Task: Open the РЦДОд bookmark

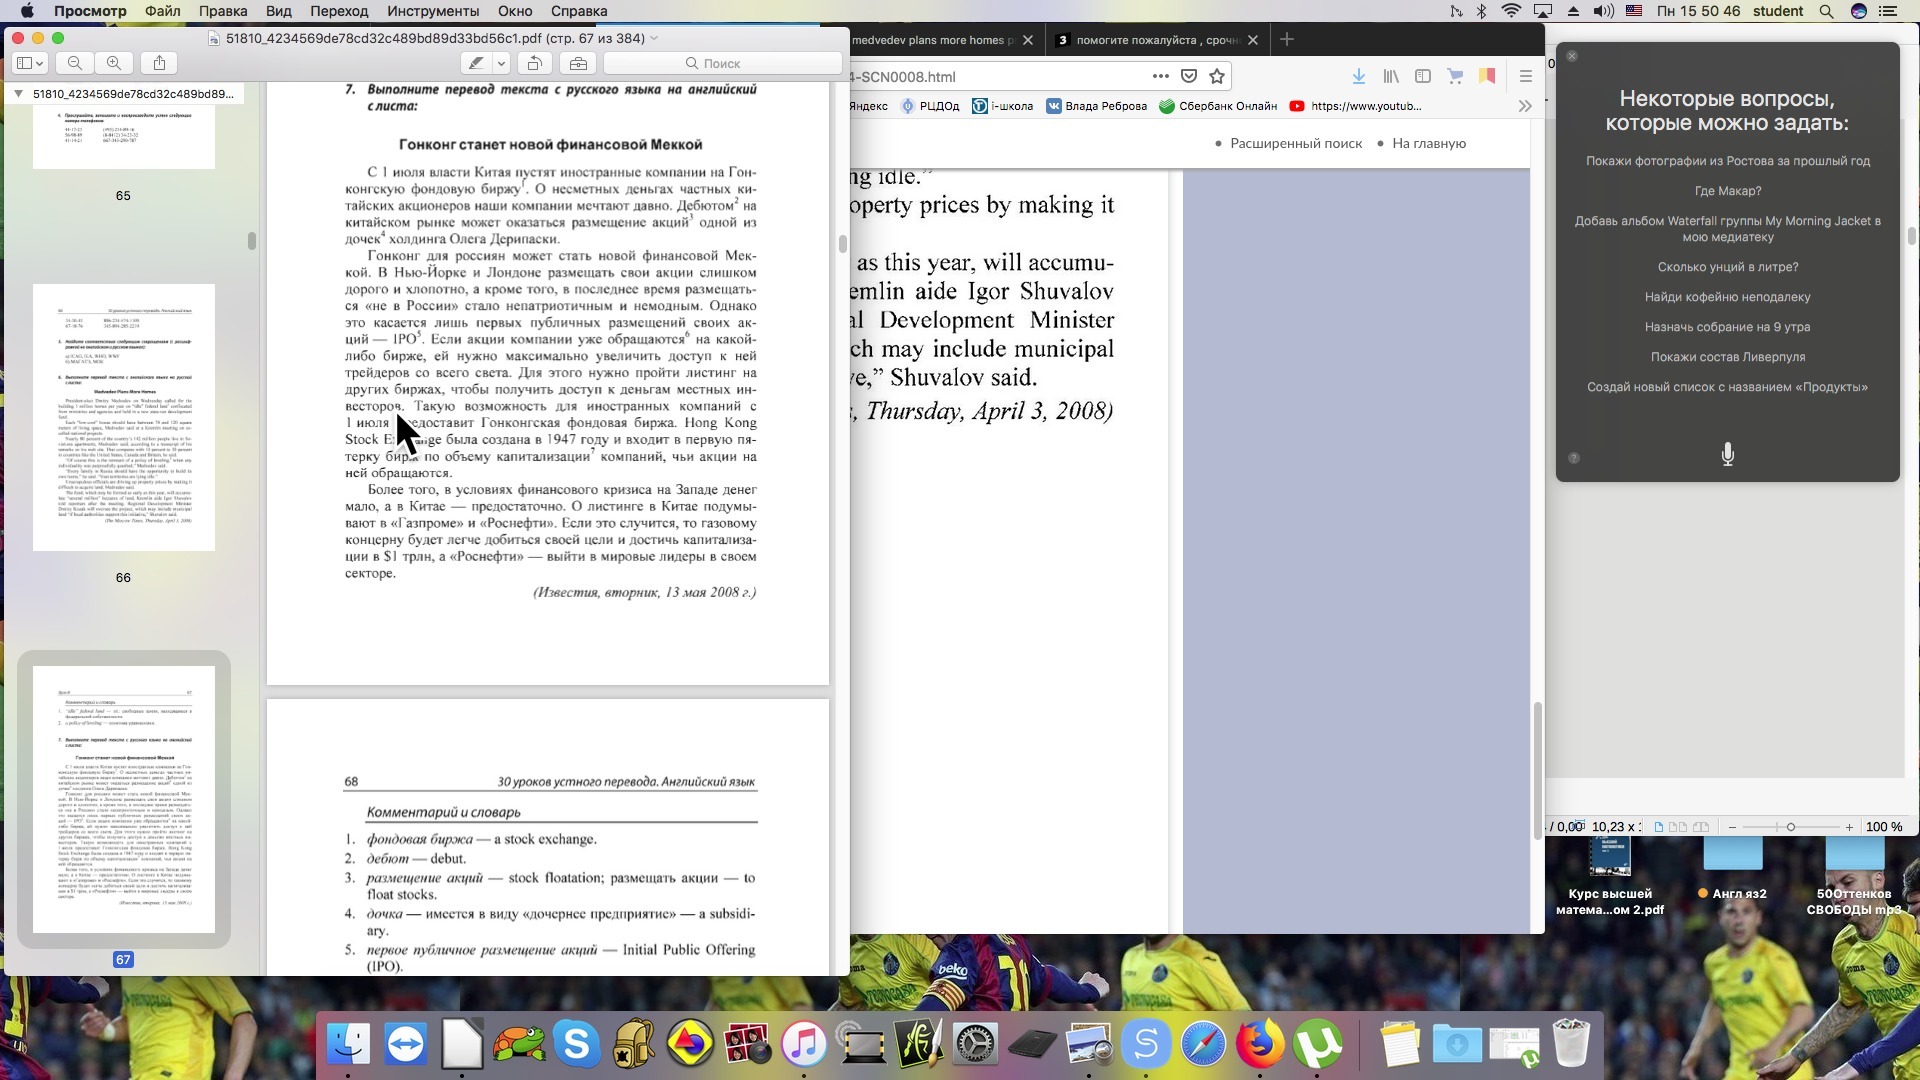Action: [x=930, y=106]
